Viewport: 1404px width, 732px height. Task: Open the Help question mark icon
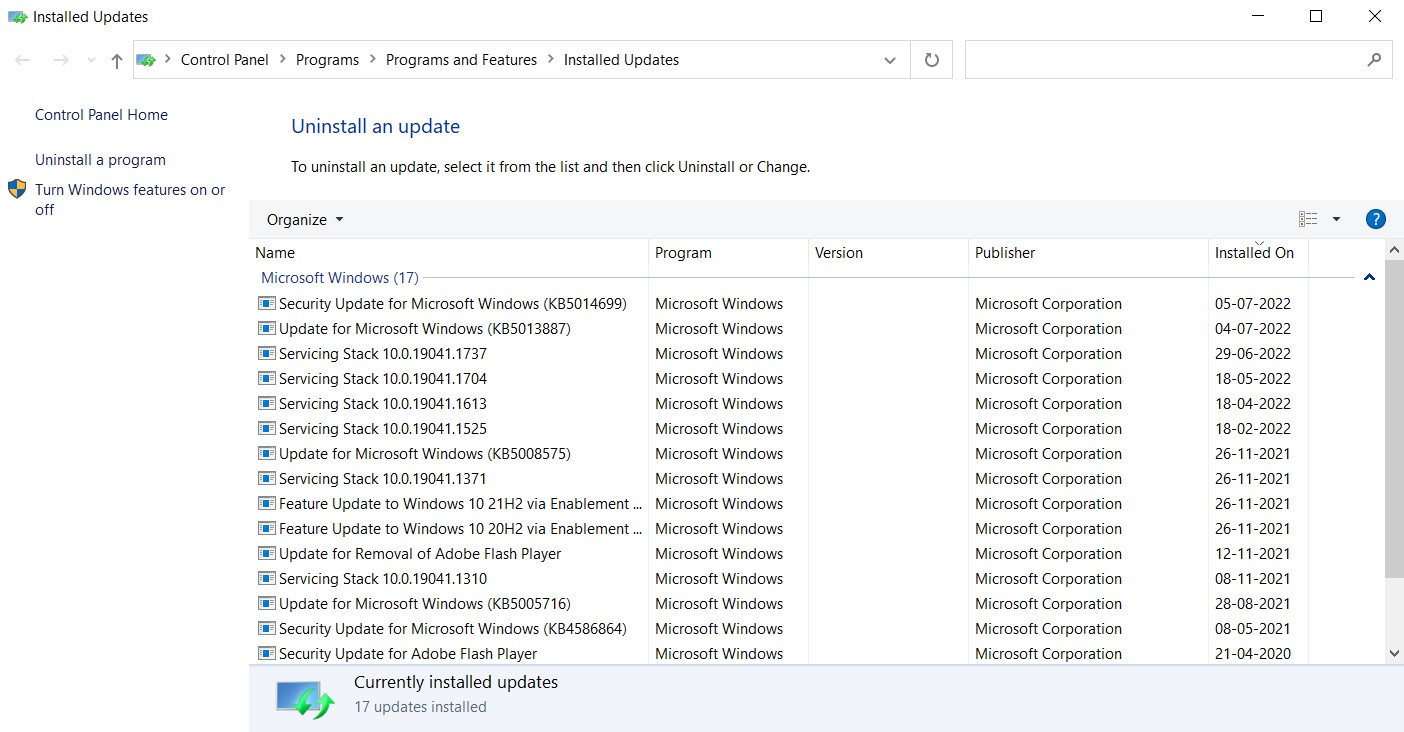[x=1375, y=219]
